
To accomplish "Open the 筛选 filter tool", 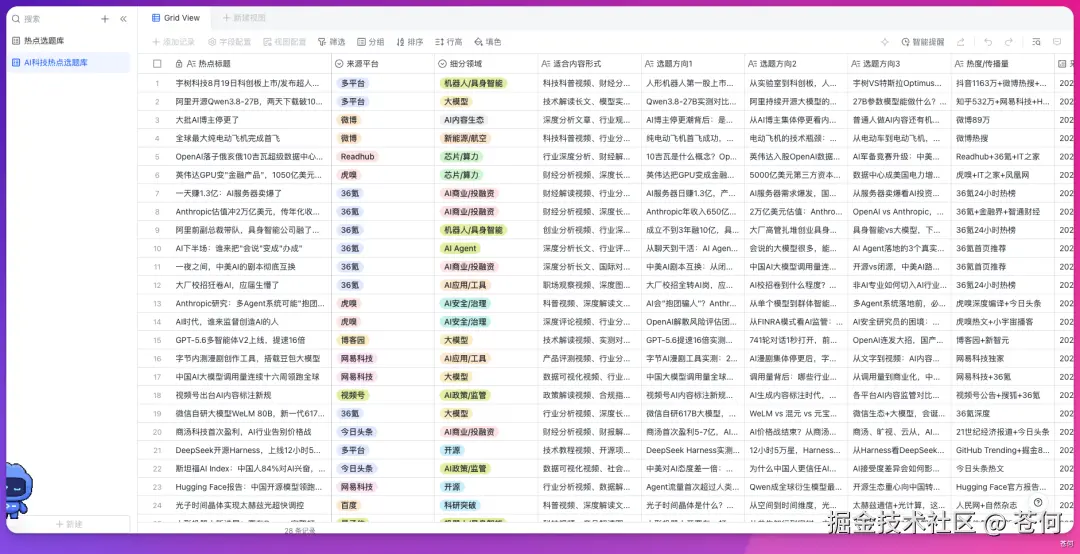I will [331, 42].
